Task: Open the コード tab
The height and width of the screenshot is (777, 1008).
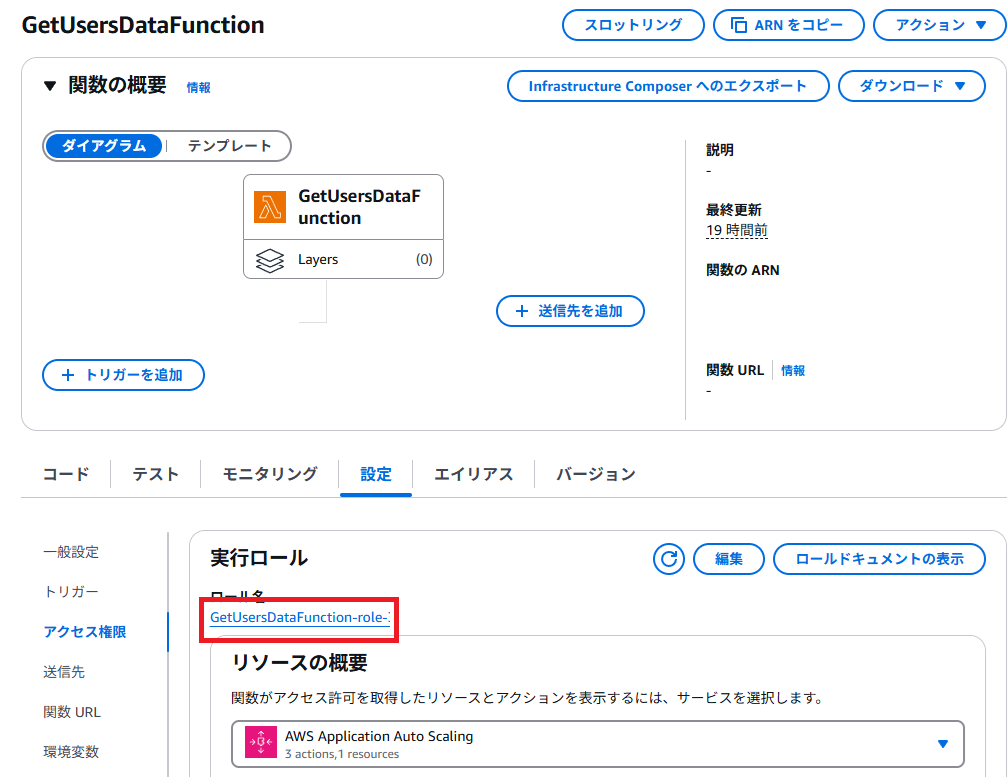Action: click(66, 474)
